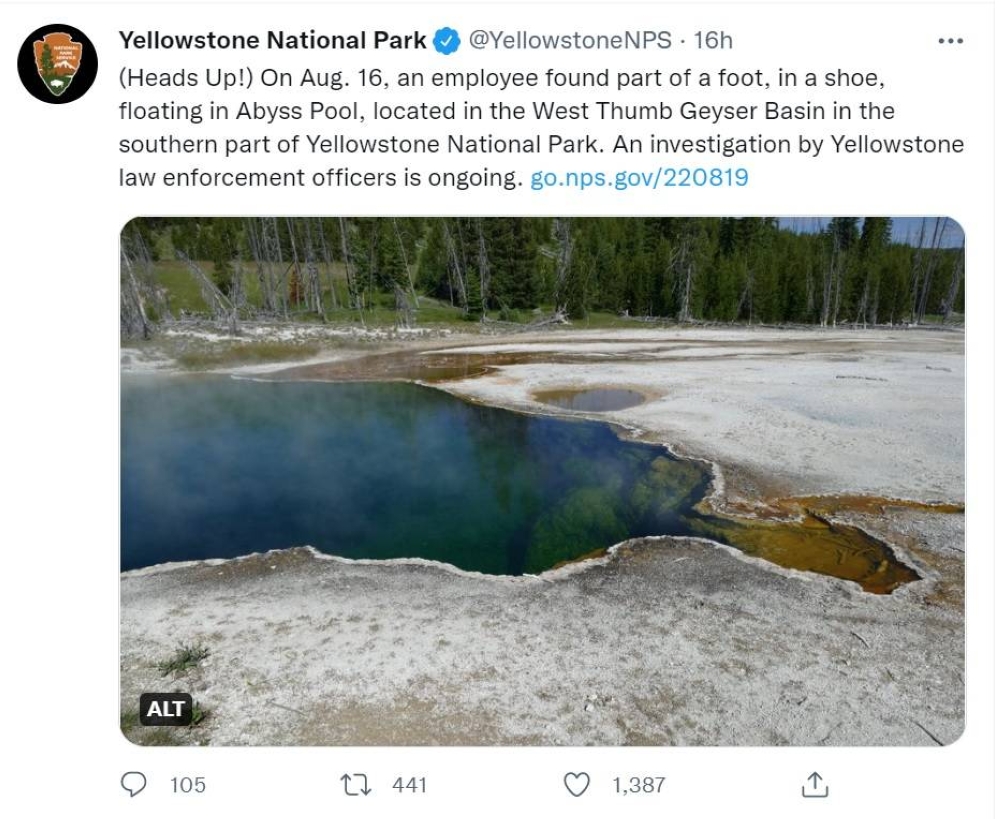Screen dimensions: 1000x819
Task: View the image ALT text description
Action: [166, 710]
